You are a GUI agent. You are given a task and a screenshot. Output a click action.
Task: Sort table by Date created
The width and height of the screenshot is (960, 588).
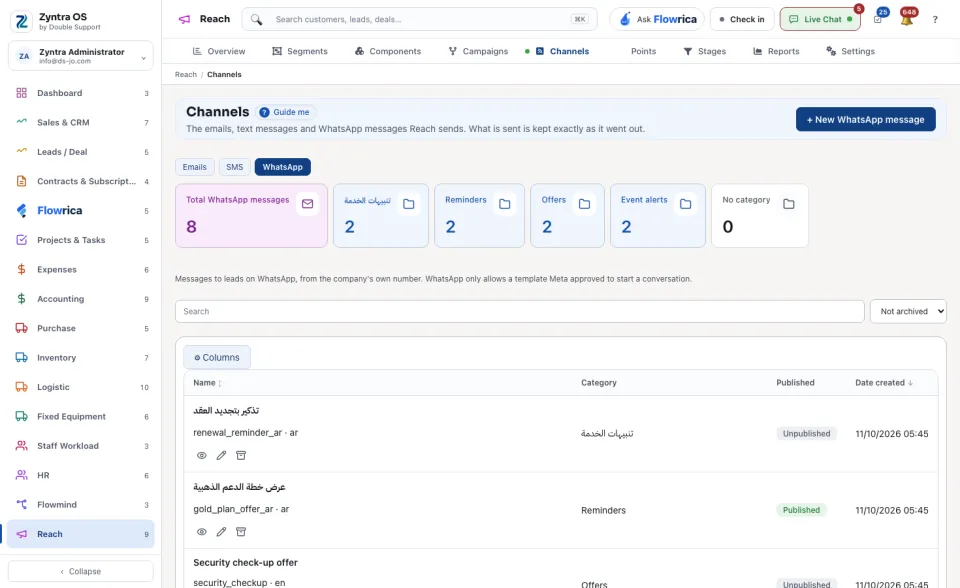click(x=883, y=383)
